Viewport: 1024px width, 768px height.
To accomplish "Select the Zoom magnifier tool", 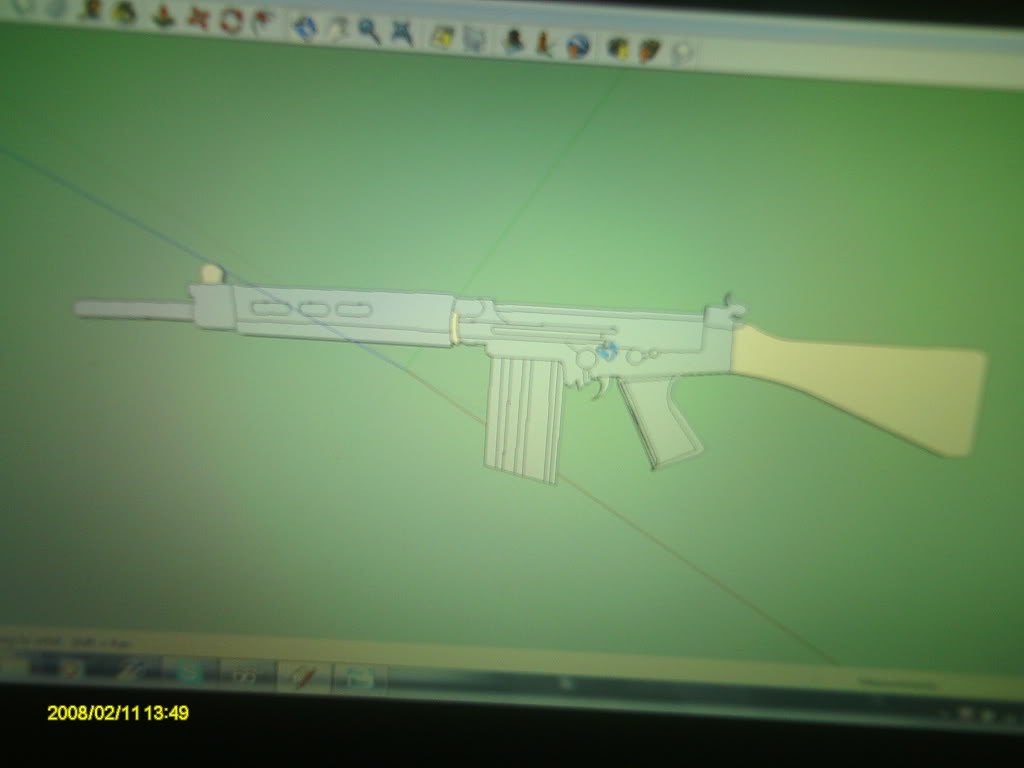I will (x=370, y=31).
